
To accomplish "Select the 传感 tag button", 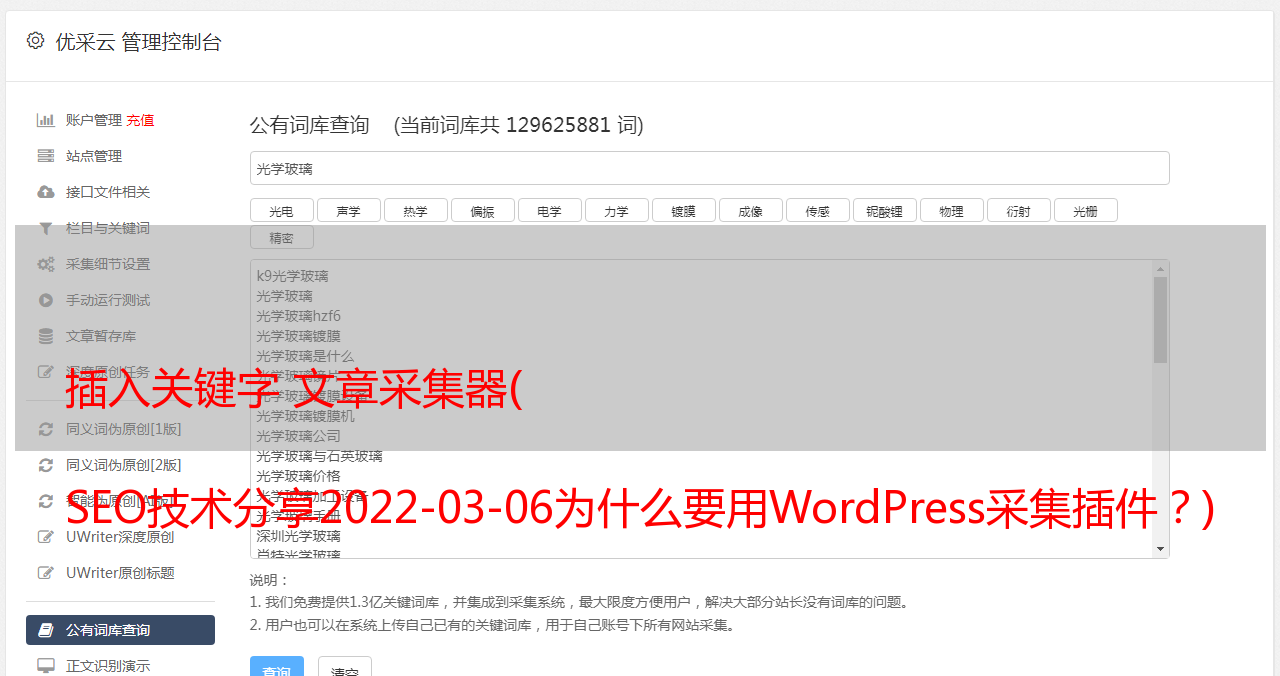I will 817,210.
